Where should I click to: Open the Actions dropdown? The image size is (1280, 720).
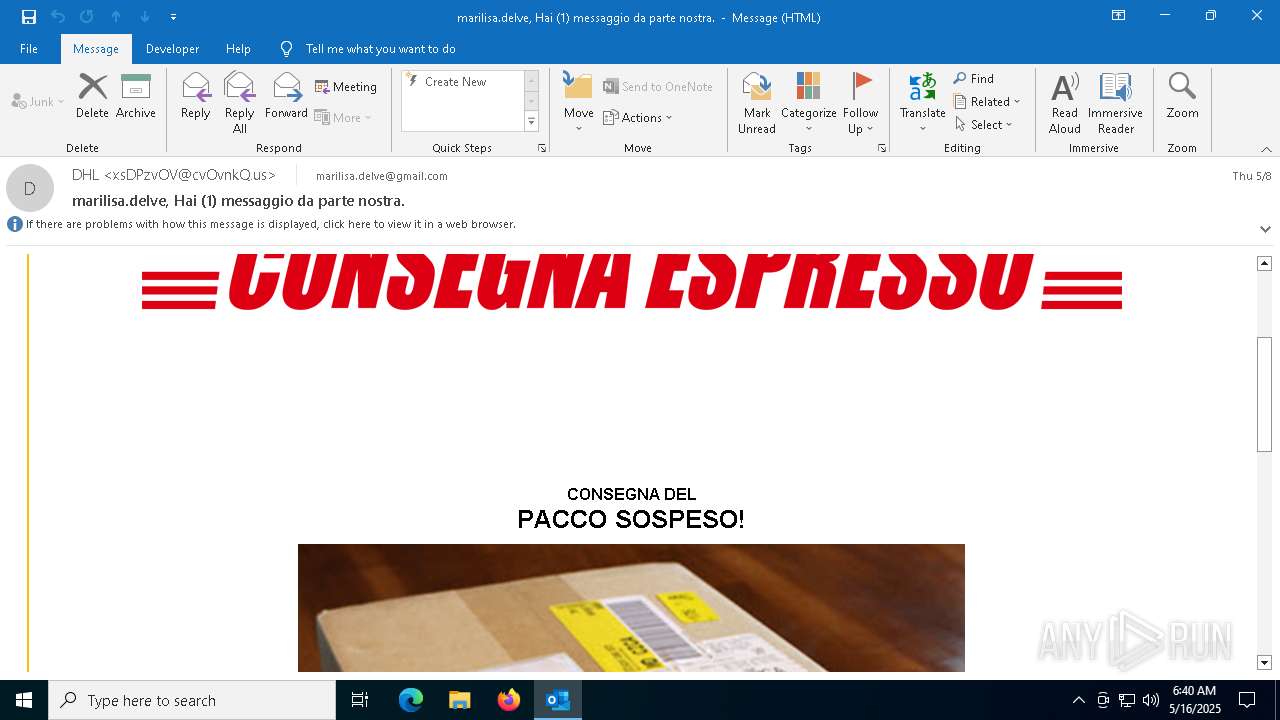click(x=638, y=117)
